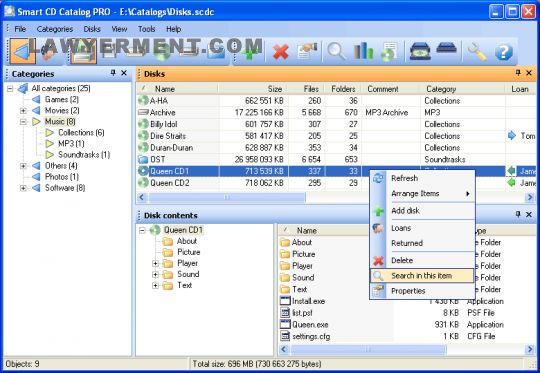Open the Categories menu

[x=55, y=29]
